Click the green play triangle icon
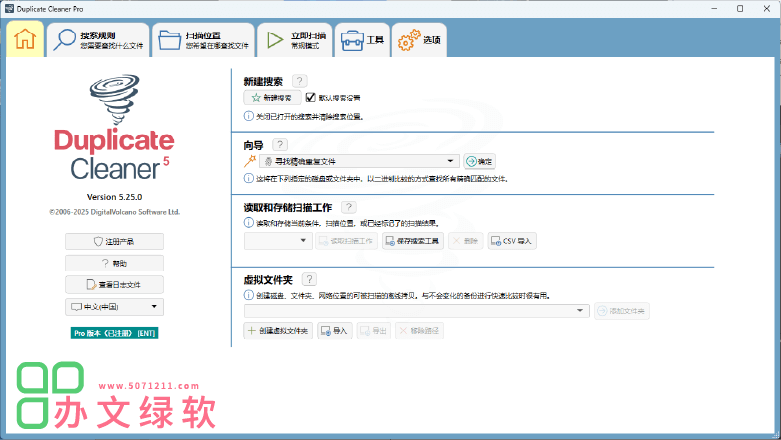Screen dimensions: 781x440 [274, 40]
